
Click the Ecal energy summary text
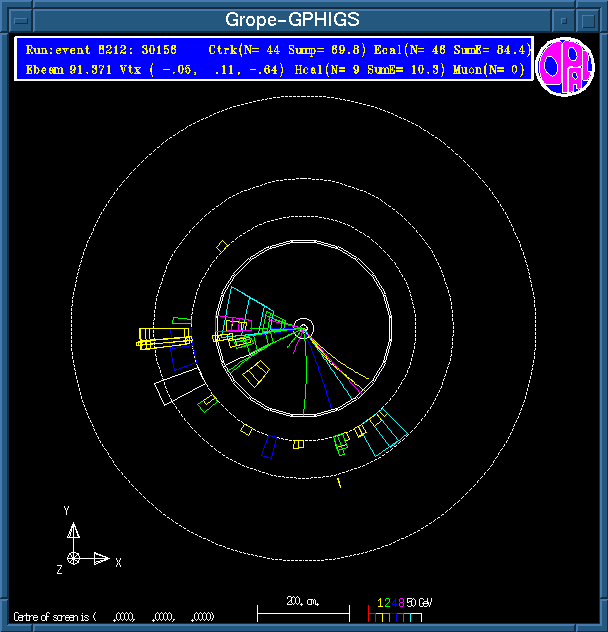[469, 50]
